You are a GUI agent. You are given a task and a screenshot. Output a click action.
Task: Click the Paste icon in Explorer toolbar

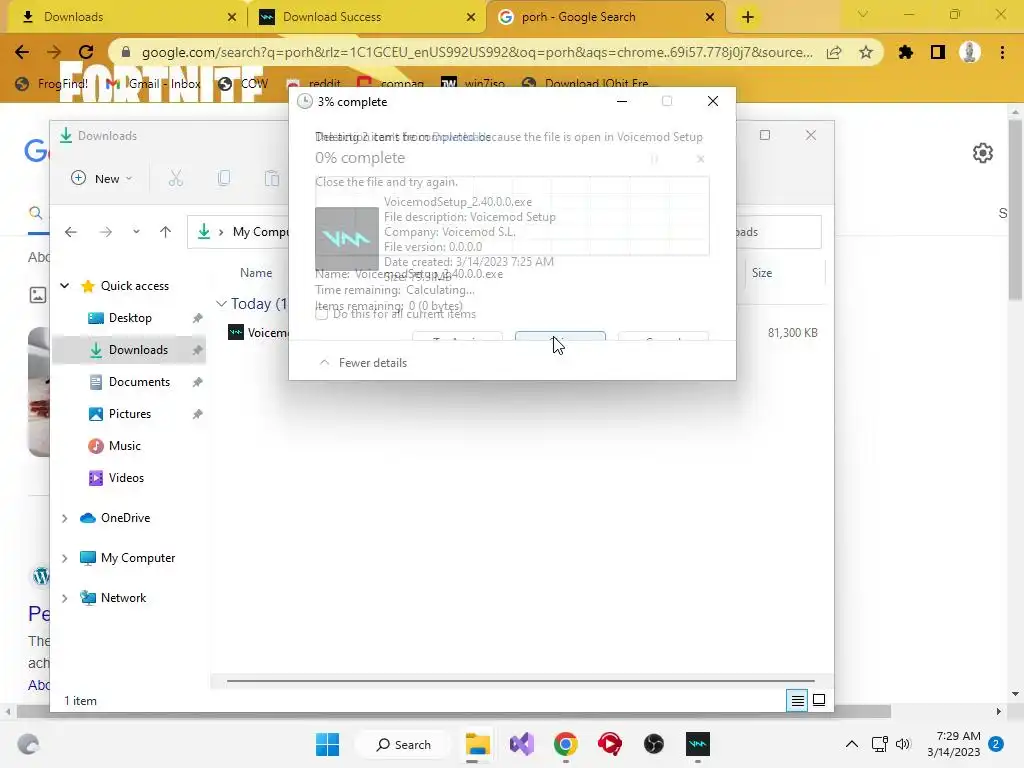coord(272,178)
